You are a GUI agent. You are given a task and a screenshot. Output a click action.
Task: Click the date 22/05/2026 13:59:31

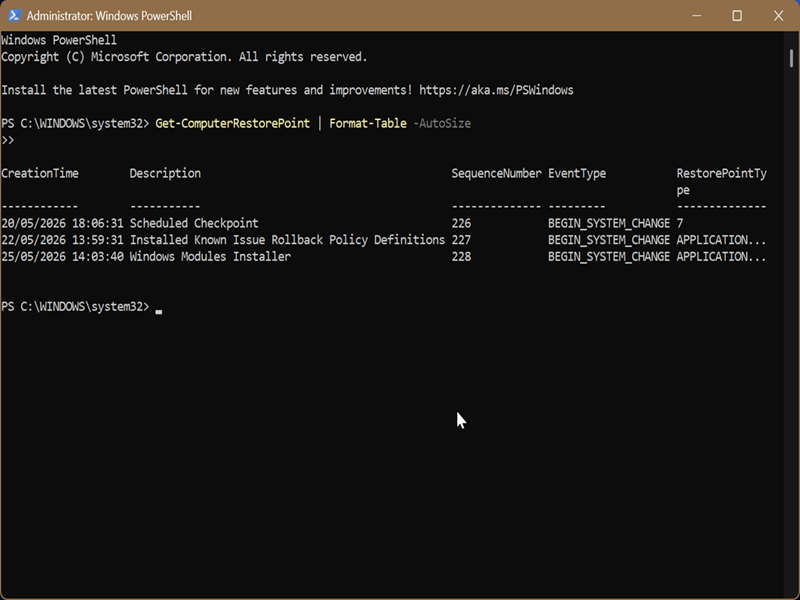[62, 240]
